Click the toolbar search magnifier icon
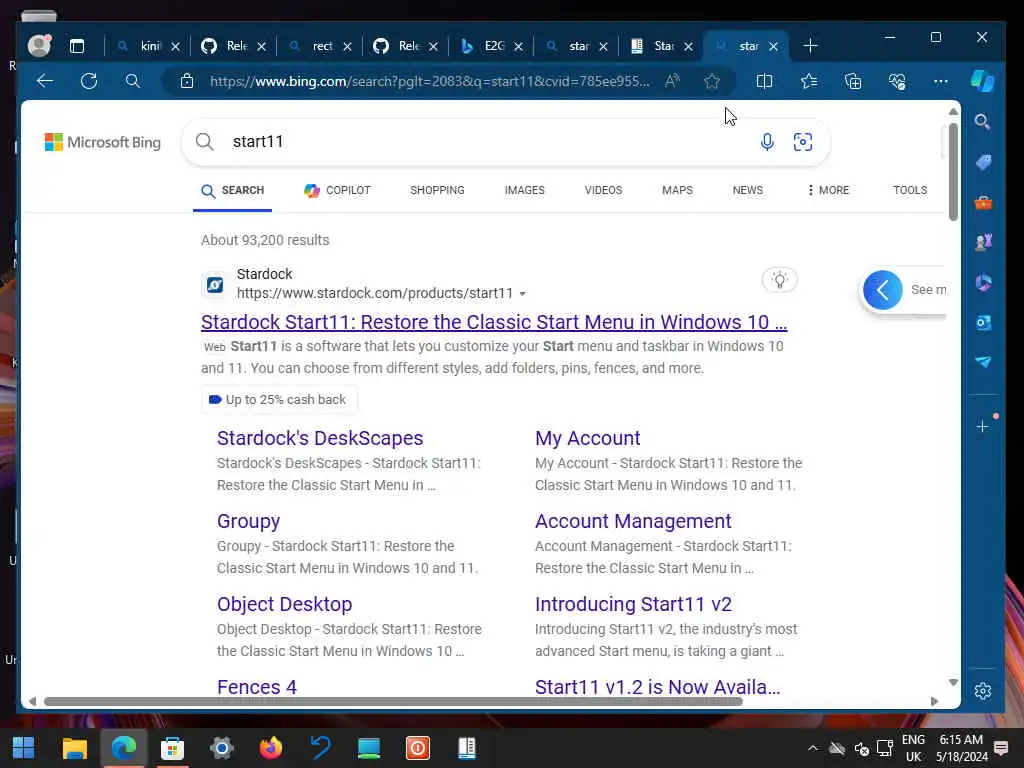 tap(133, 81)
